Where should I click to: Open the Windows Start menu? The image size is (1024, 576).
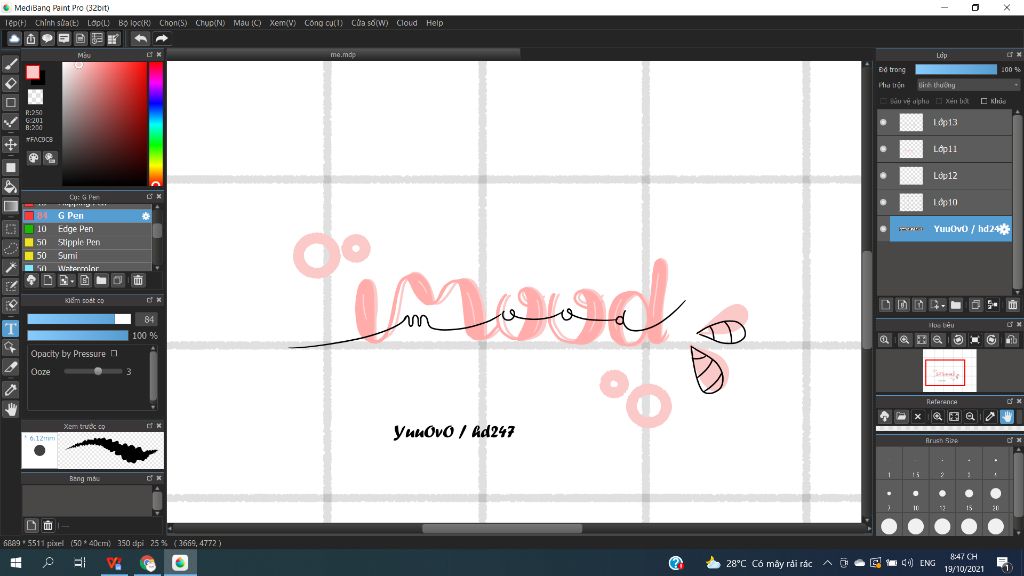pos(16,563)
